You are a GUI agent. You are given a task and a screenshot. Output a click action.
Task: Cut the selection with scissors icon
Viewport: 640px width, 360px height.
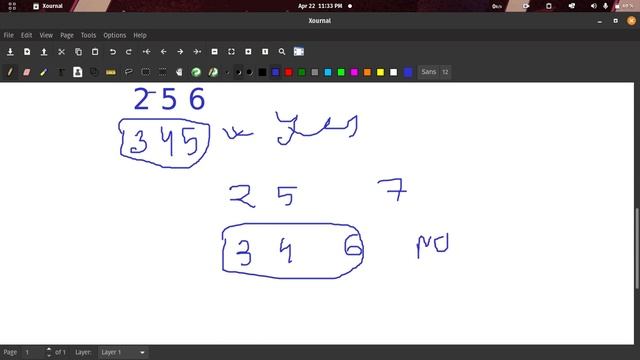pyautogui.click(x=61, y=52)
